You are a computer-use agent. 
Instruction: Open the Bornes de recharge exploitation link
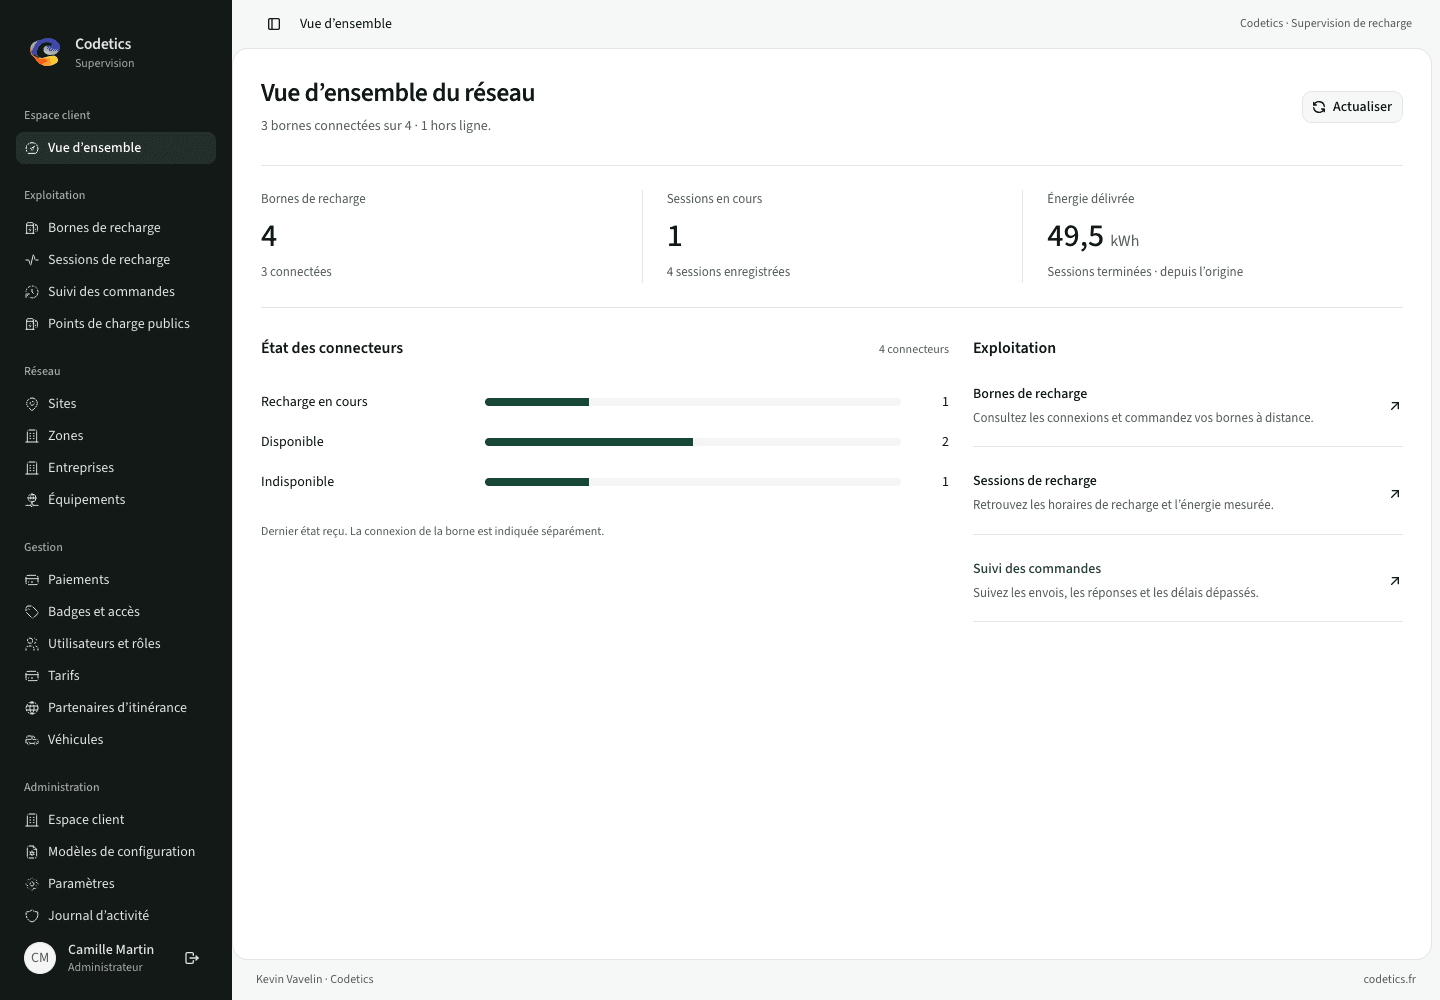coord(1188,404)
